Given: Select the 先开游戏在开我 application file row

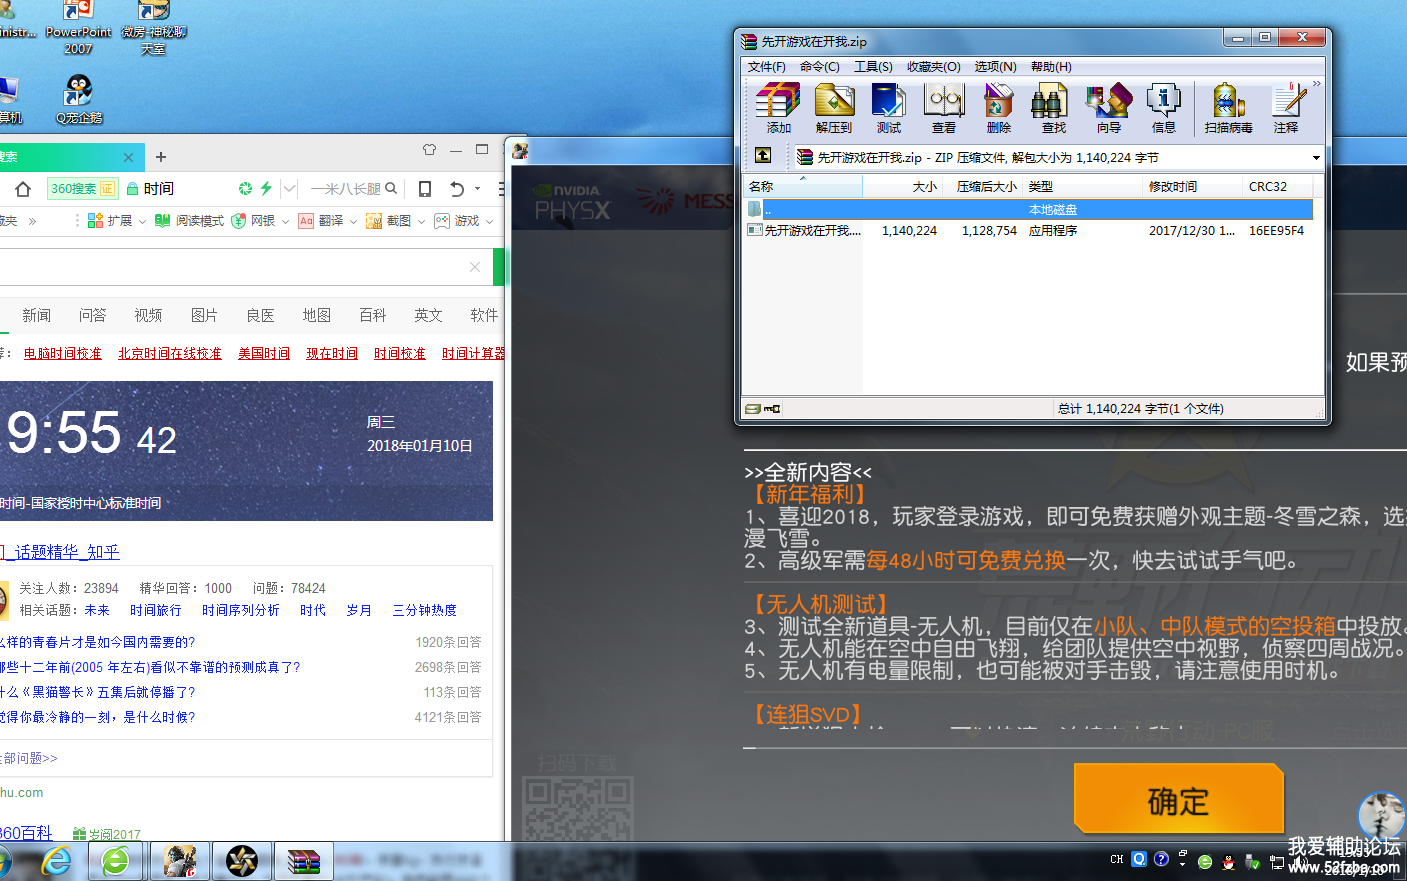Looking at the screenshot, I should point(1028,231).
